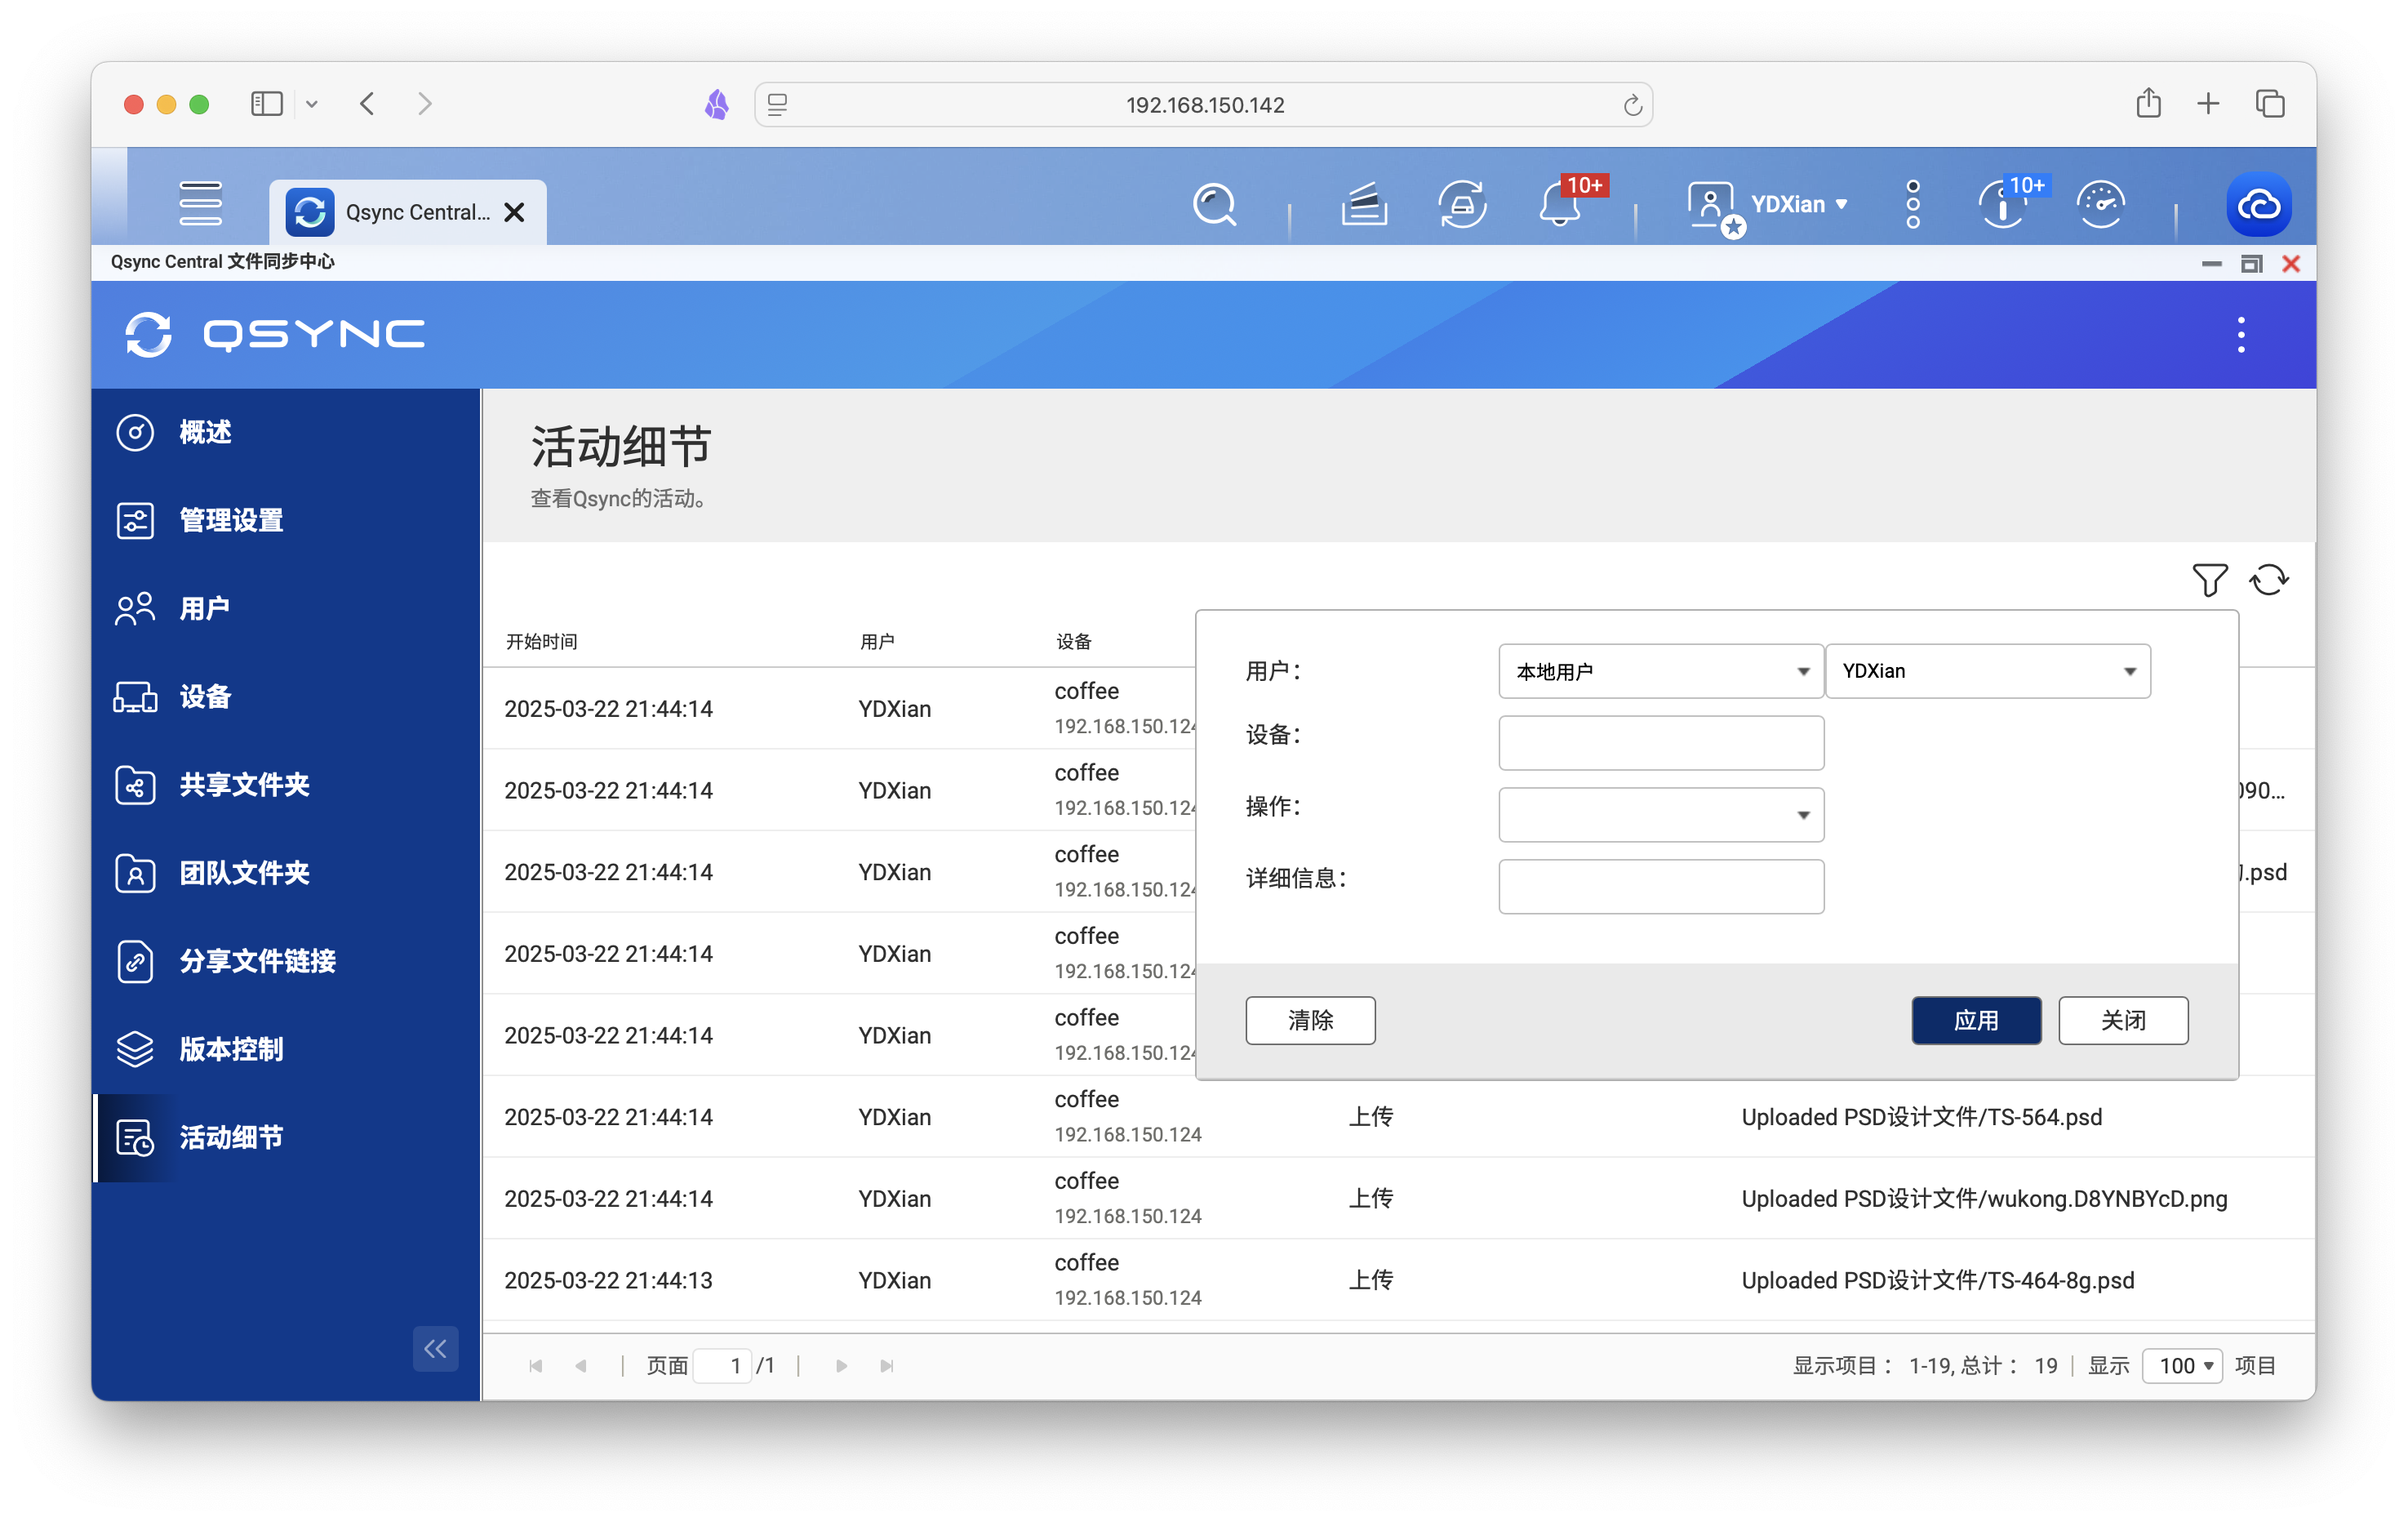Select the wukong.D8YNBYcD.png upload row
The height and width of the screenshot is (1522, 2408).
coord(1398,1199)
